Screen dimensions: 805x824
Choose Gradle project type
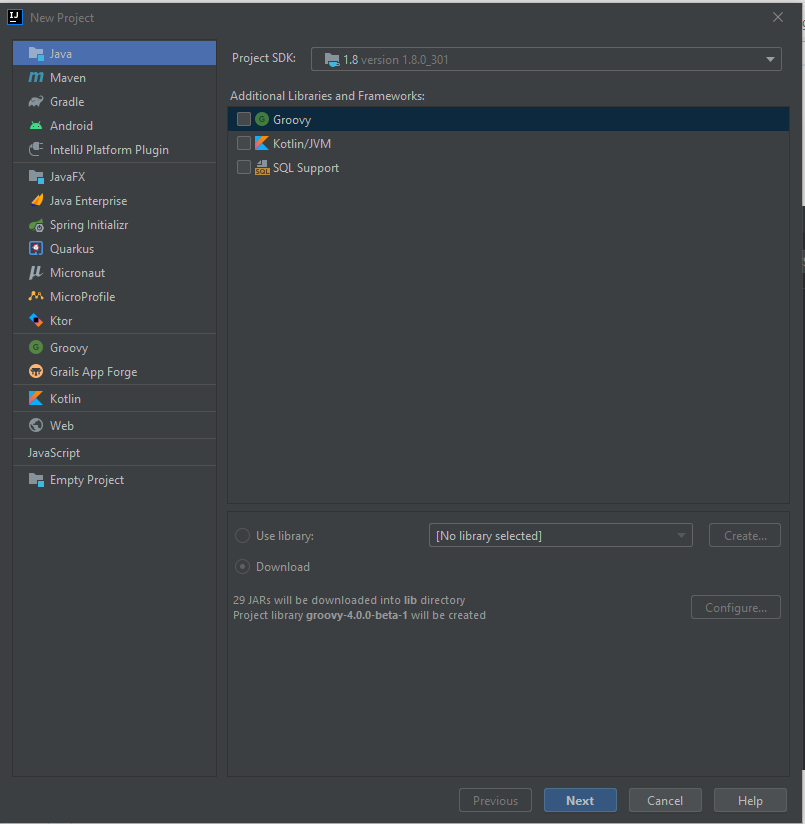pyautogui.click(x=115, y=101)
